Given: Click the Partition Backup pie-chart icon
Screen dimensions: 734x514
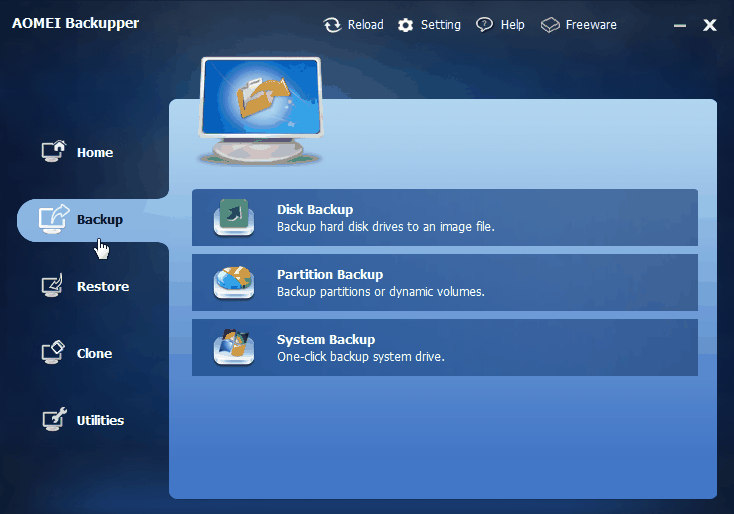Looking at the screenshot, I should click(x=234, y=282).
